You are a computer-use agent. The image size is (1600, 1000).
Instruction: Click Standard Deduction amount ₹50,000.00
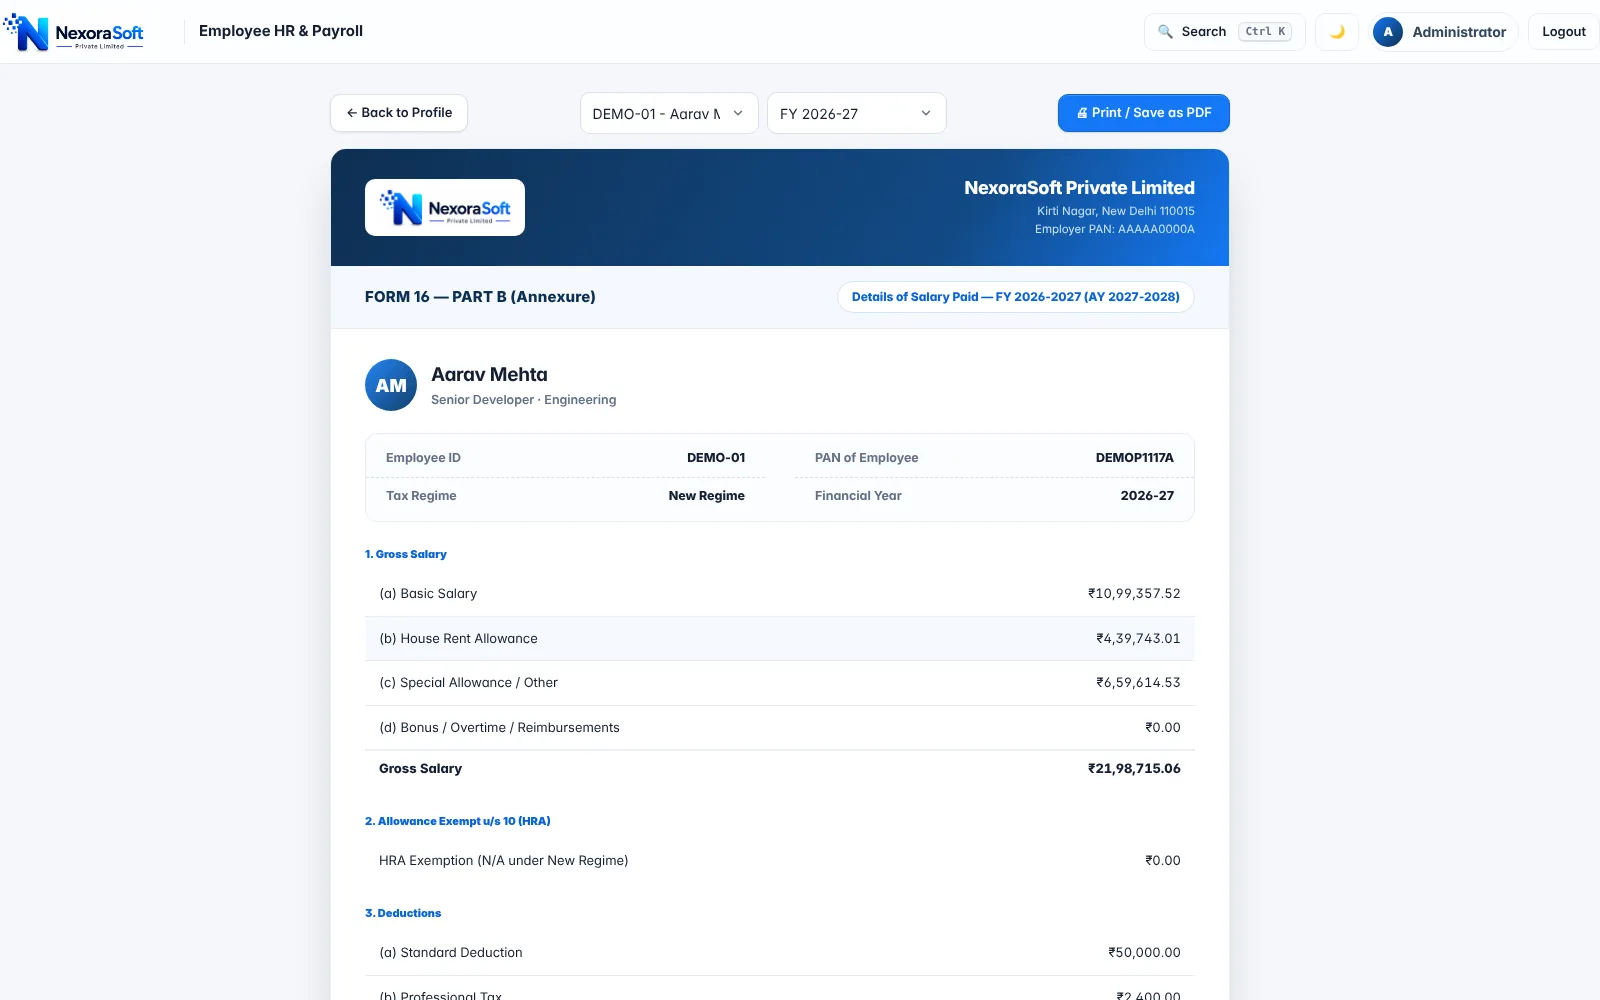pos(1144,953)
